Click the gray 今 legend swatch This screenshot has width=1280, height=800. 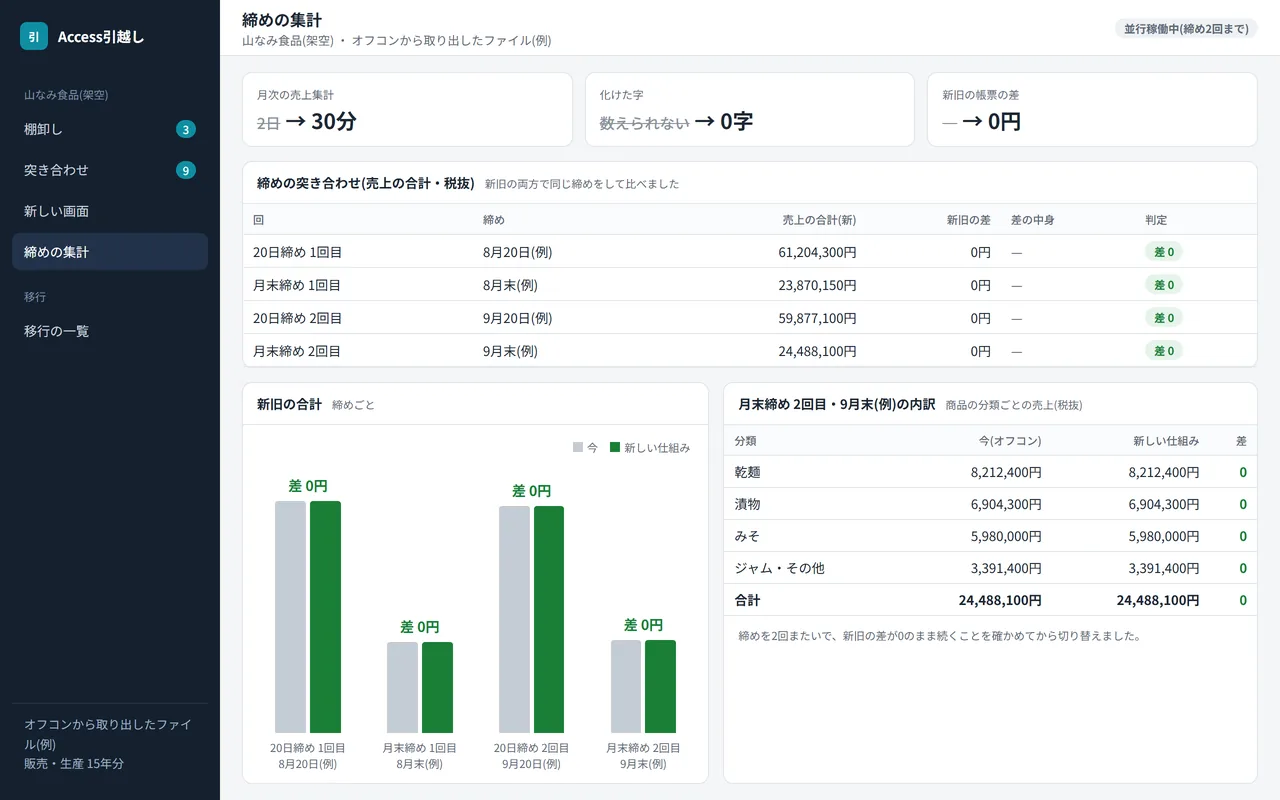pyautogui.click(x=577, y=448)
